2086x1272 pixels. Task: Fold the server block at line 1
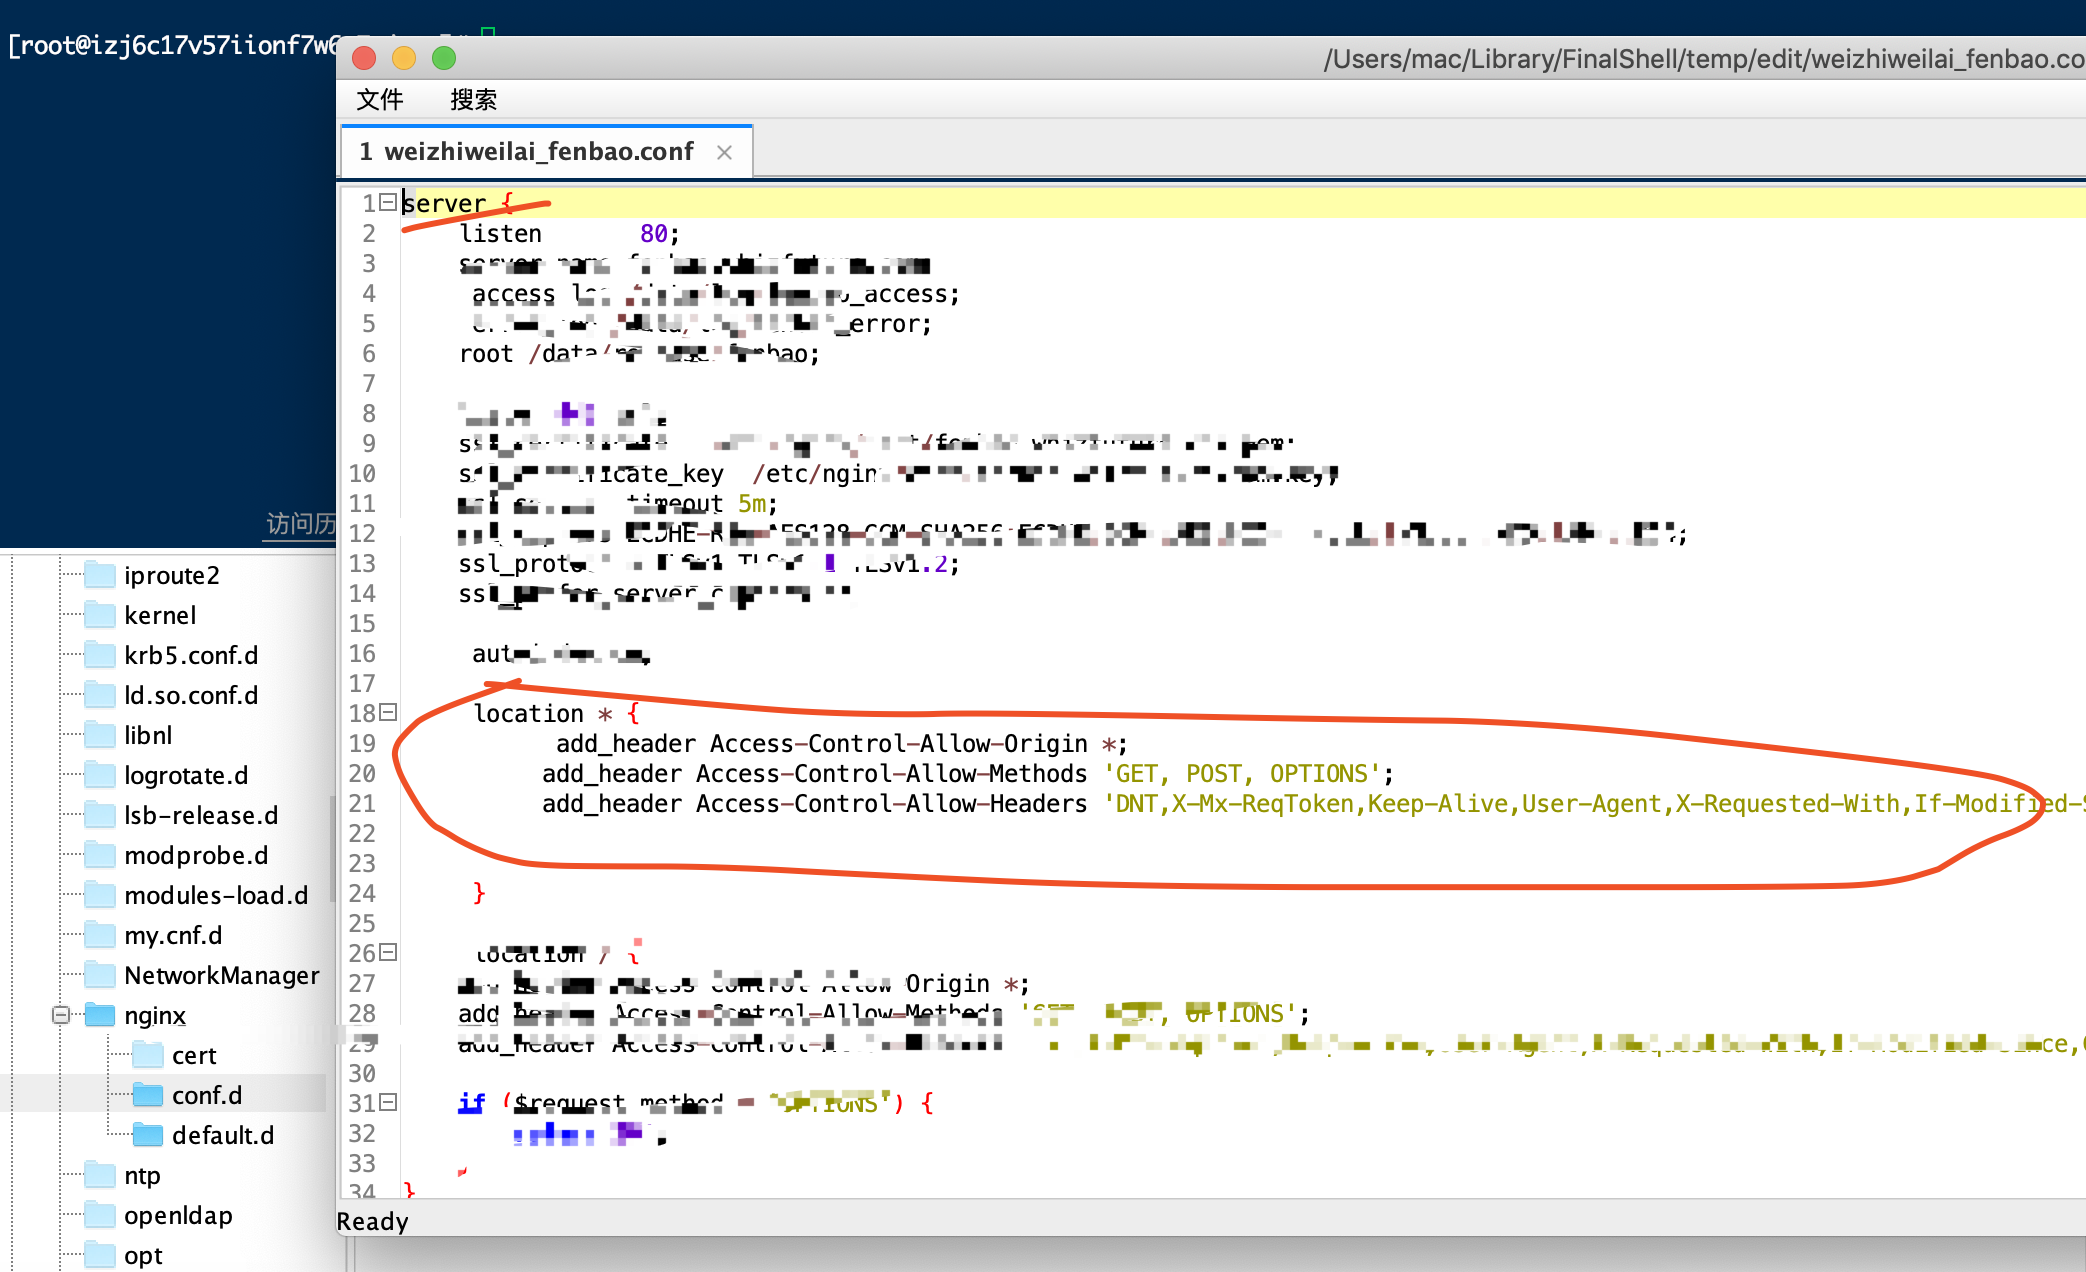tap(388, 202)
